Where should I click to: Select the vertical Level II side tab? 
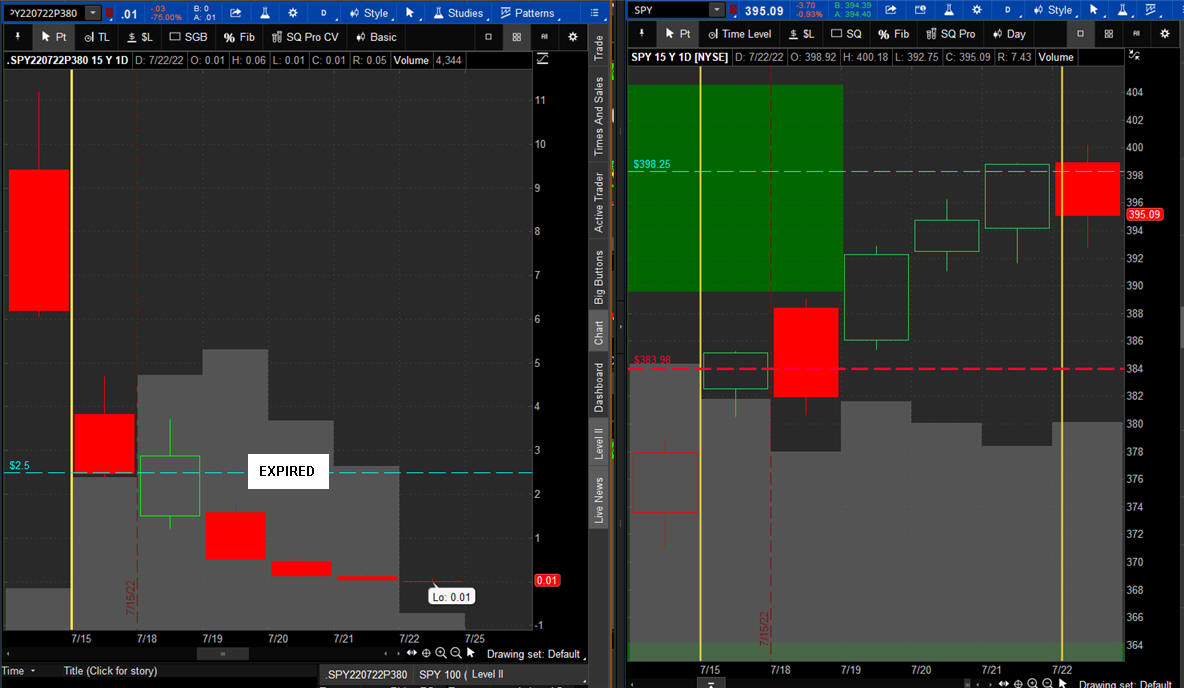(x=599, y=443)
